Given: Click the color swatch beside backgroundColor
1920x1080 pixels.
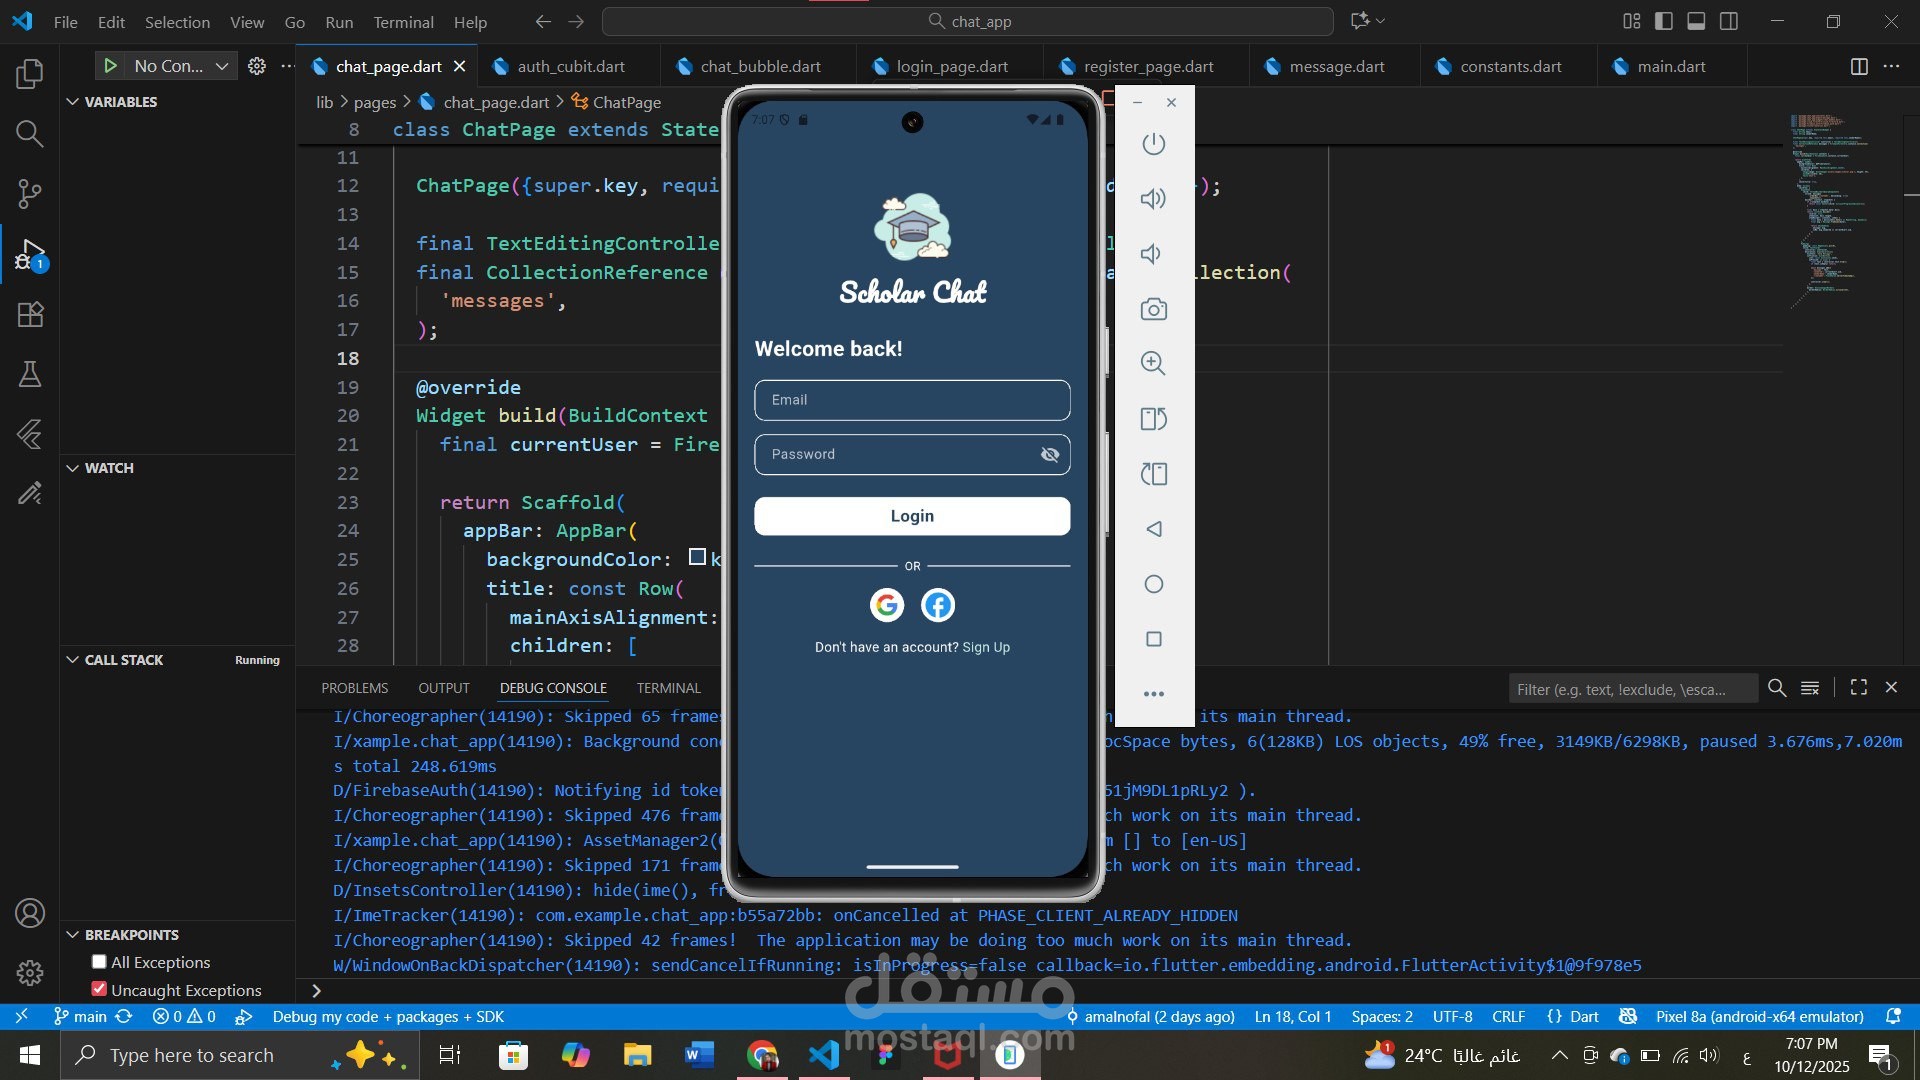Looking at the screenshot, I should tap(697, 558).
